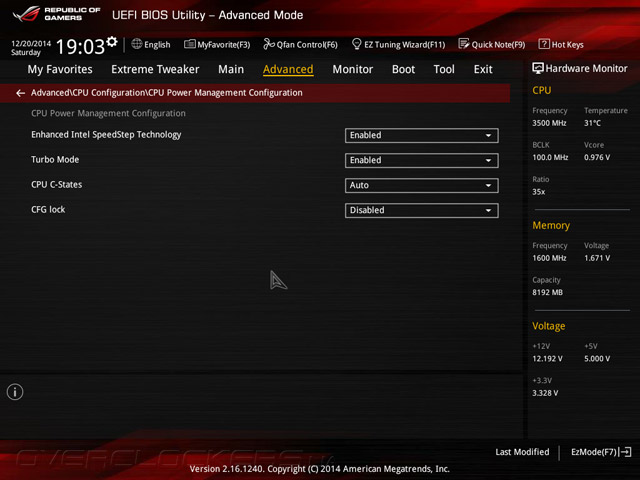Click Memory voltage value 1.671 V
The height and width of the screenshot is (480, 640).
pos(597,258)
